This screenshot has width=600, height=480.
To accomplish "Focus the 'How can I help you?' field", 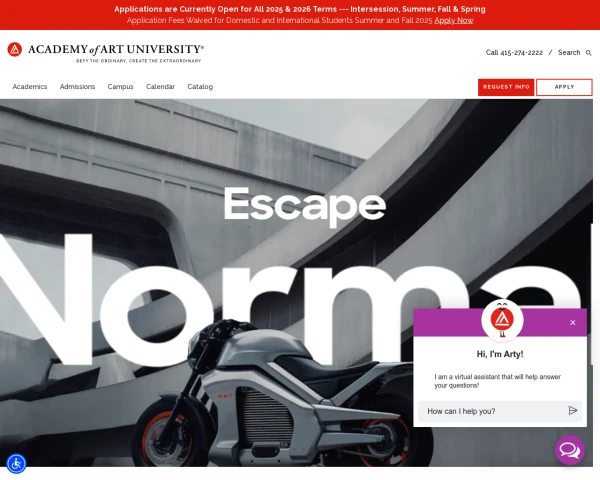I will [494, 411].
